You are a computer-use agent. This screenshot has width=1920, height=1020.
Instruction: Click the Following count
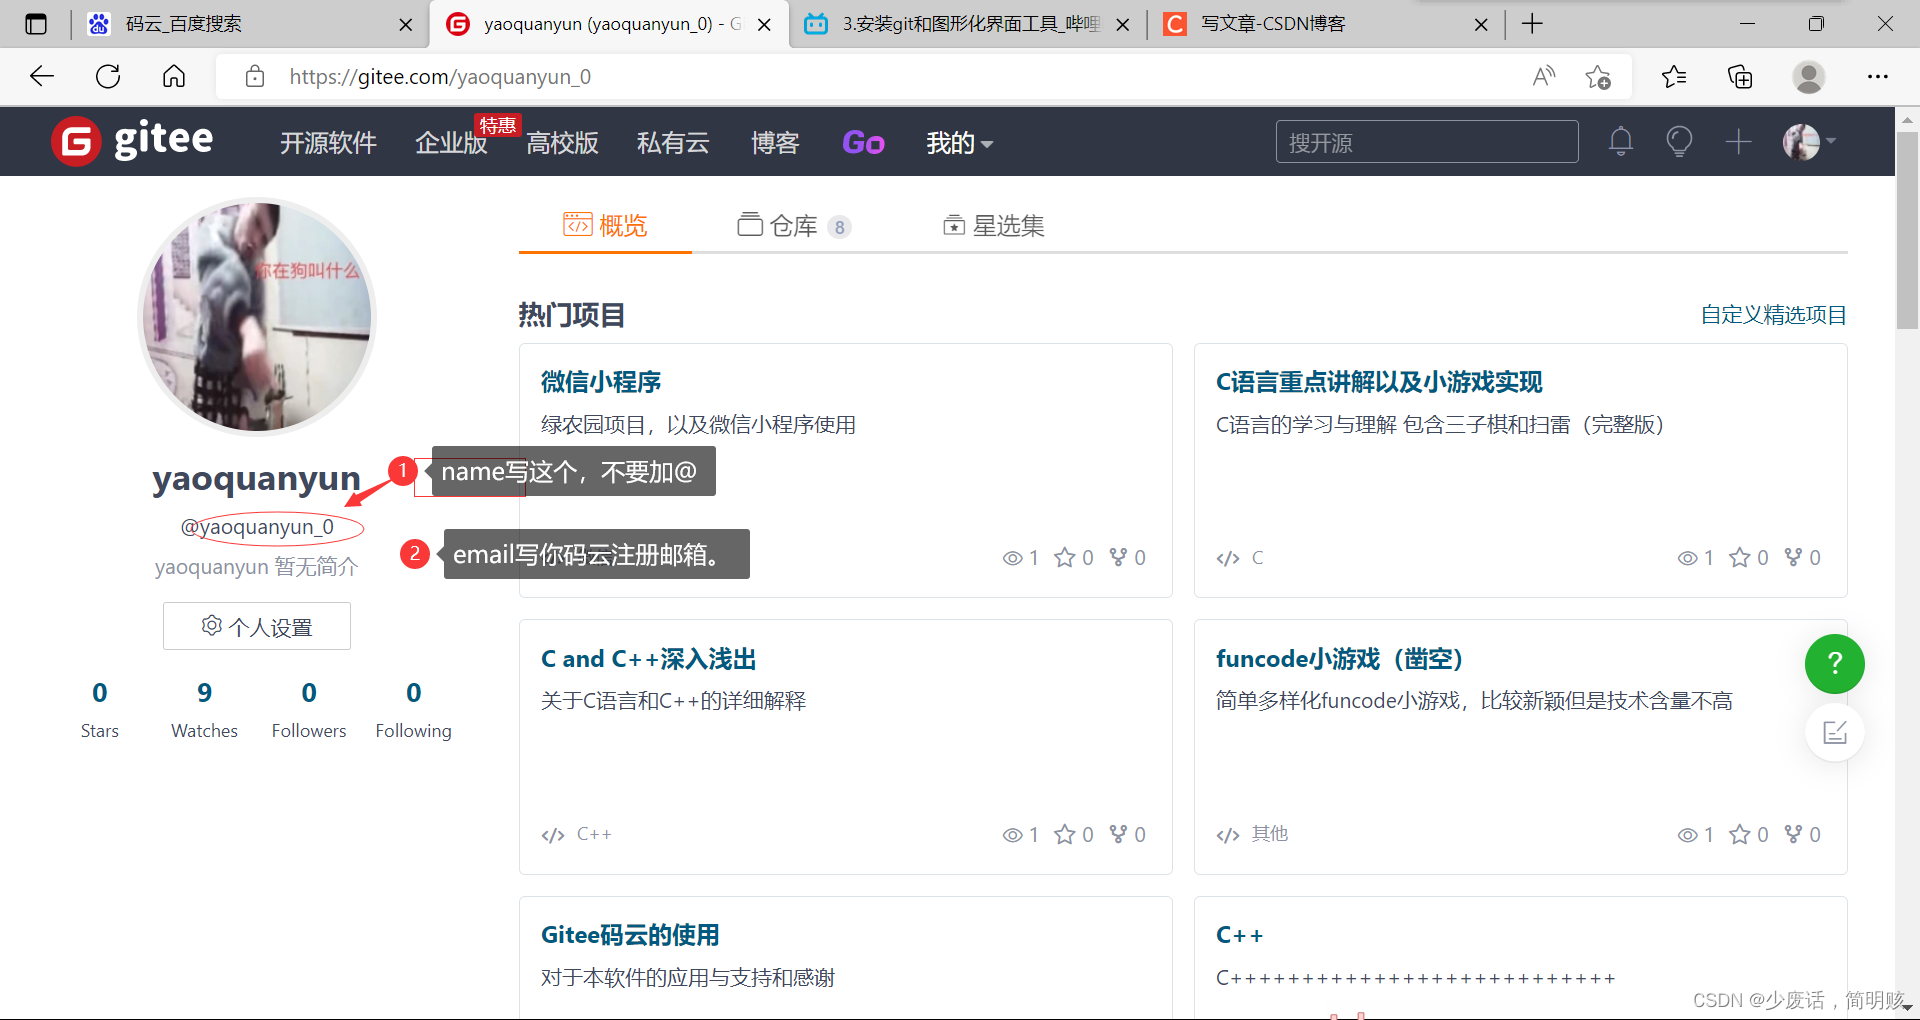tap(414, 693)
